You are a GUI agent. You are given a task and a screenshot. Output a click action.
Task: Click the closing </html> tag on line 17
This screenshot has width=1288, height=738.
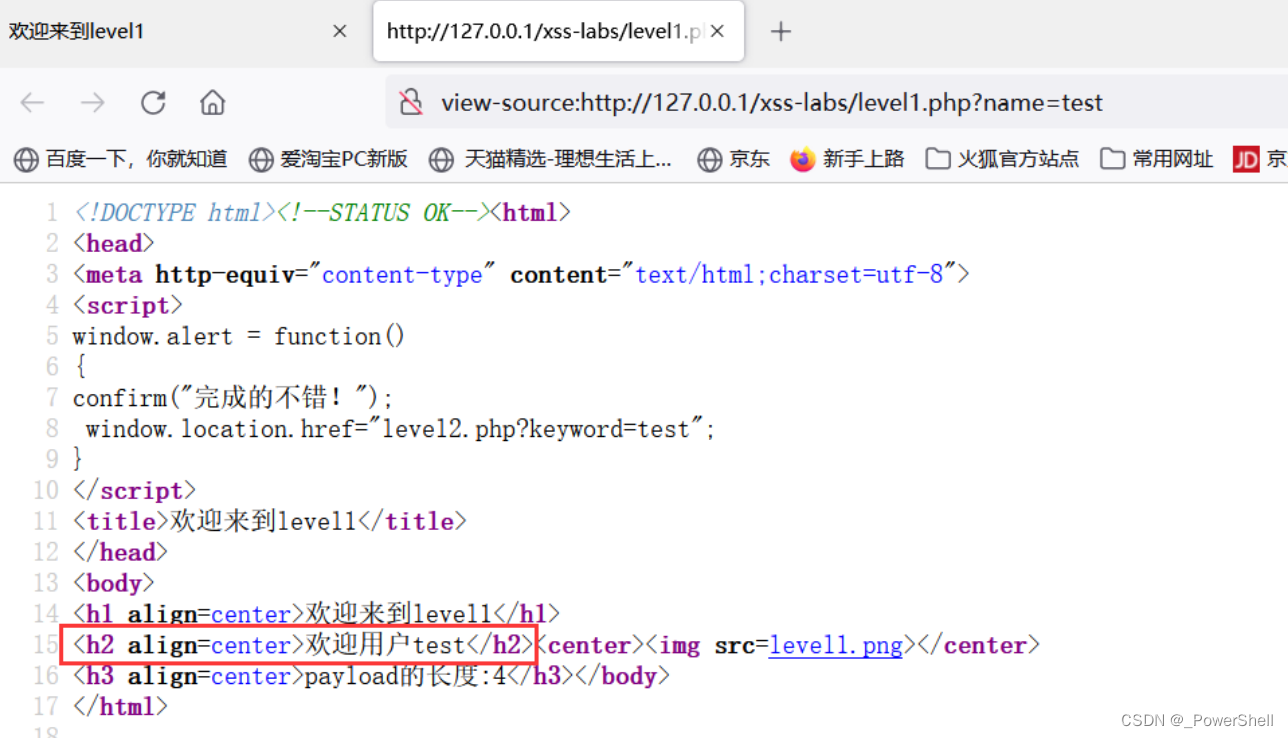coord(121,707)
